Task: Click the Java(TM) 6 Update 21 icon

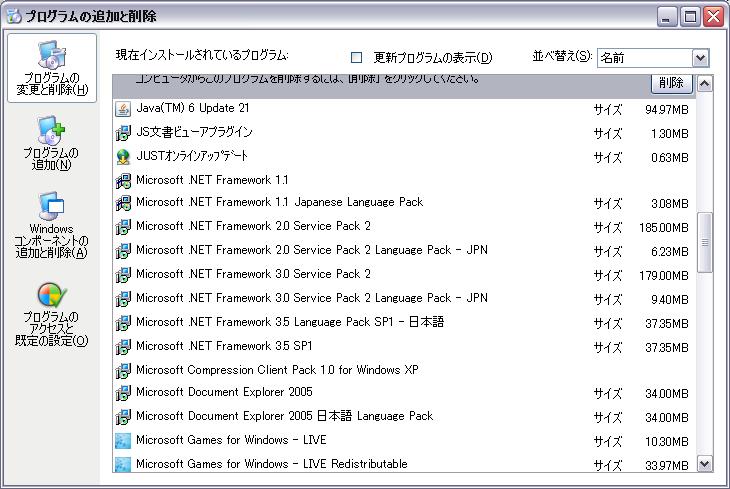Action: tap(123, 108)
